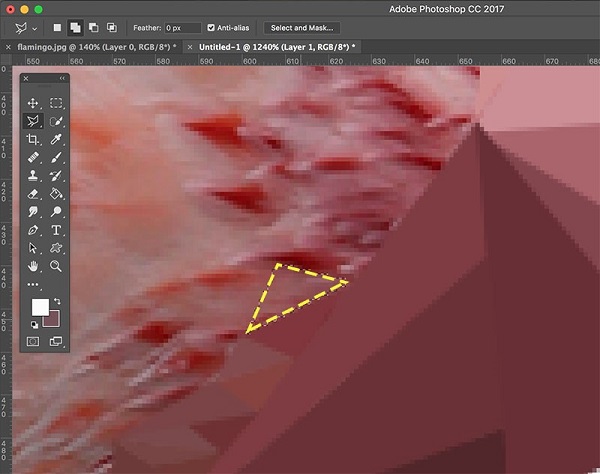Switch to Untitled-1 document tab
The image size is (600, 474).
[x=277, y=47]
